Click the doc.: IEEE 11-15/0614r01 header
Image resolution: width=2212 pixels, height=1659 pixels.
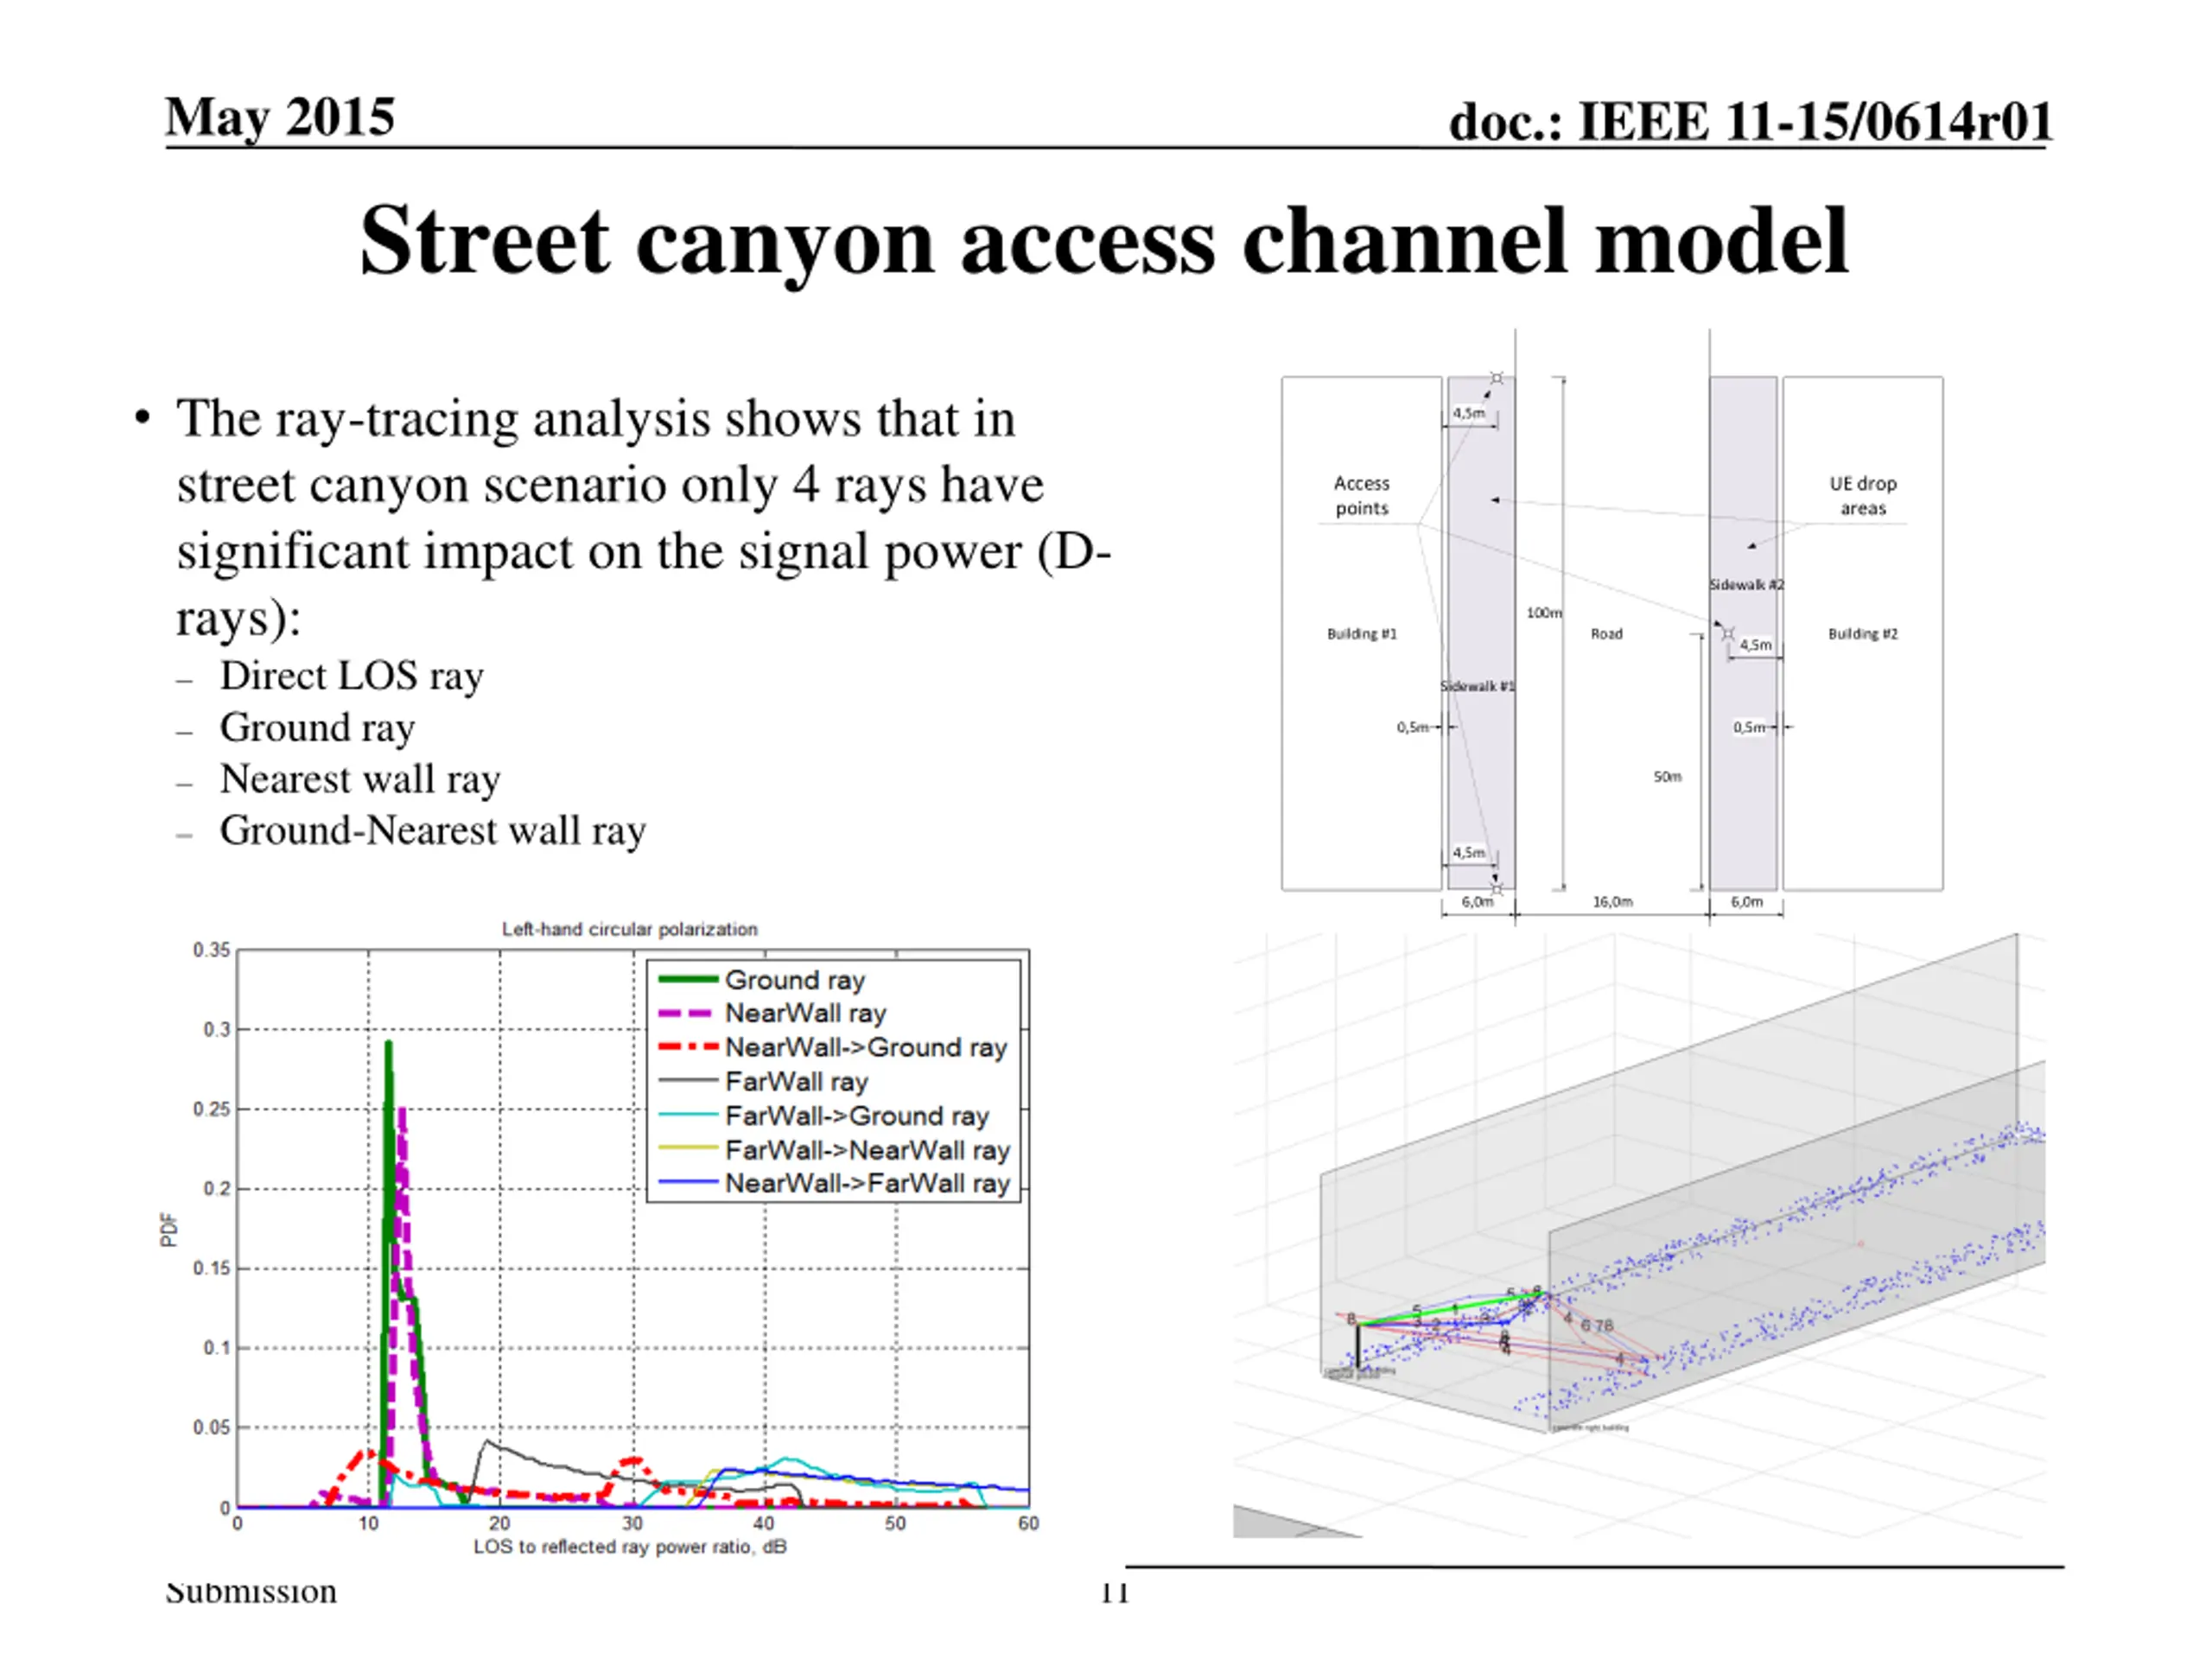[x=1750, y=122]
